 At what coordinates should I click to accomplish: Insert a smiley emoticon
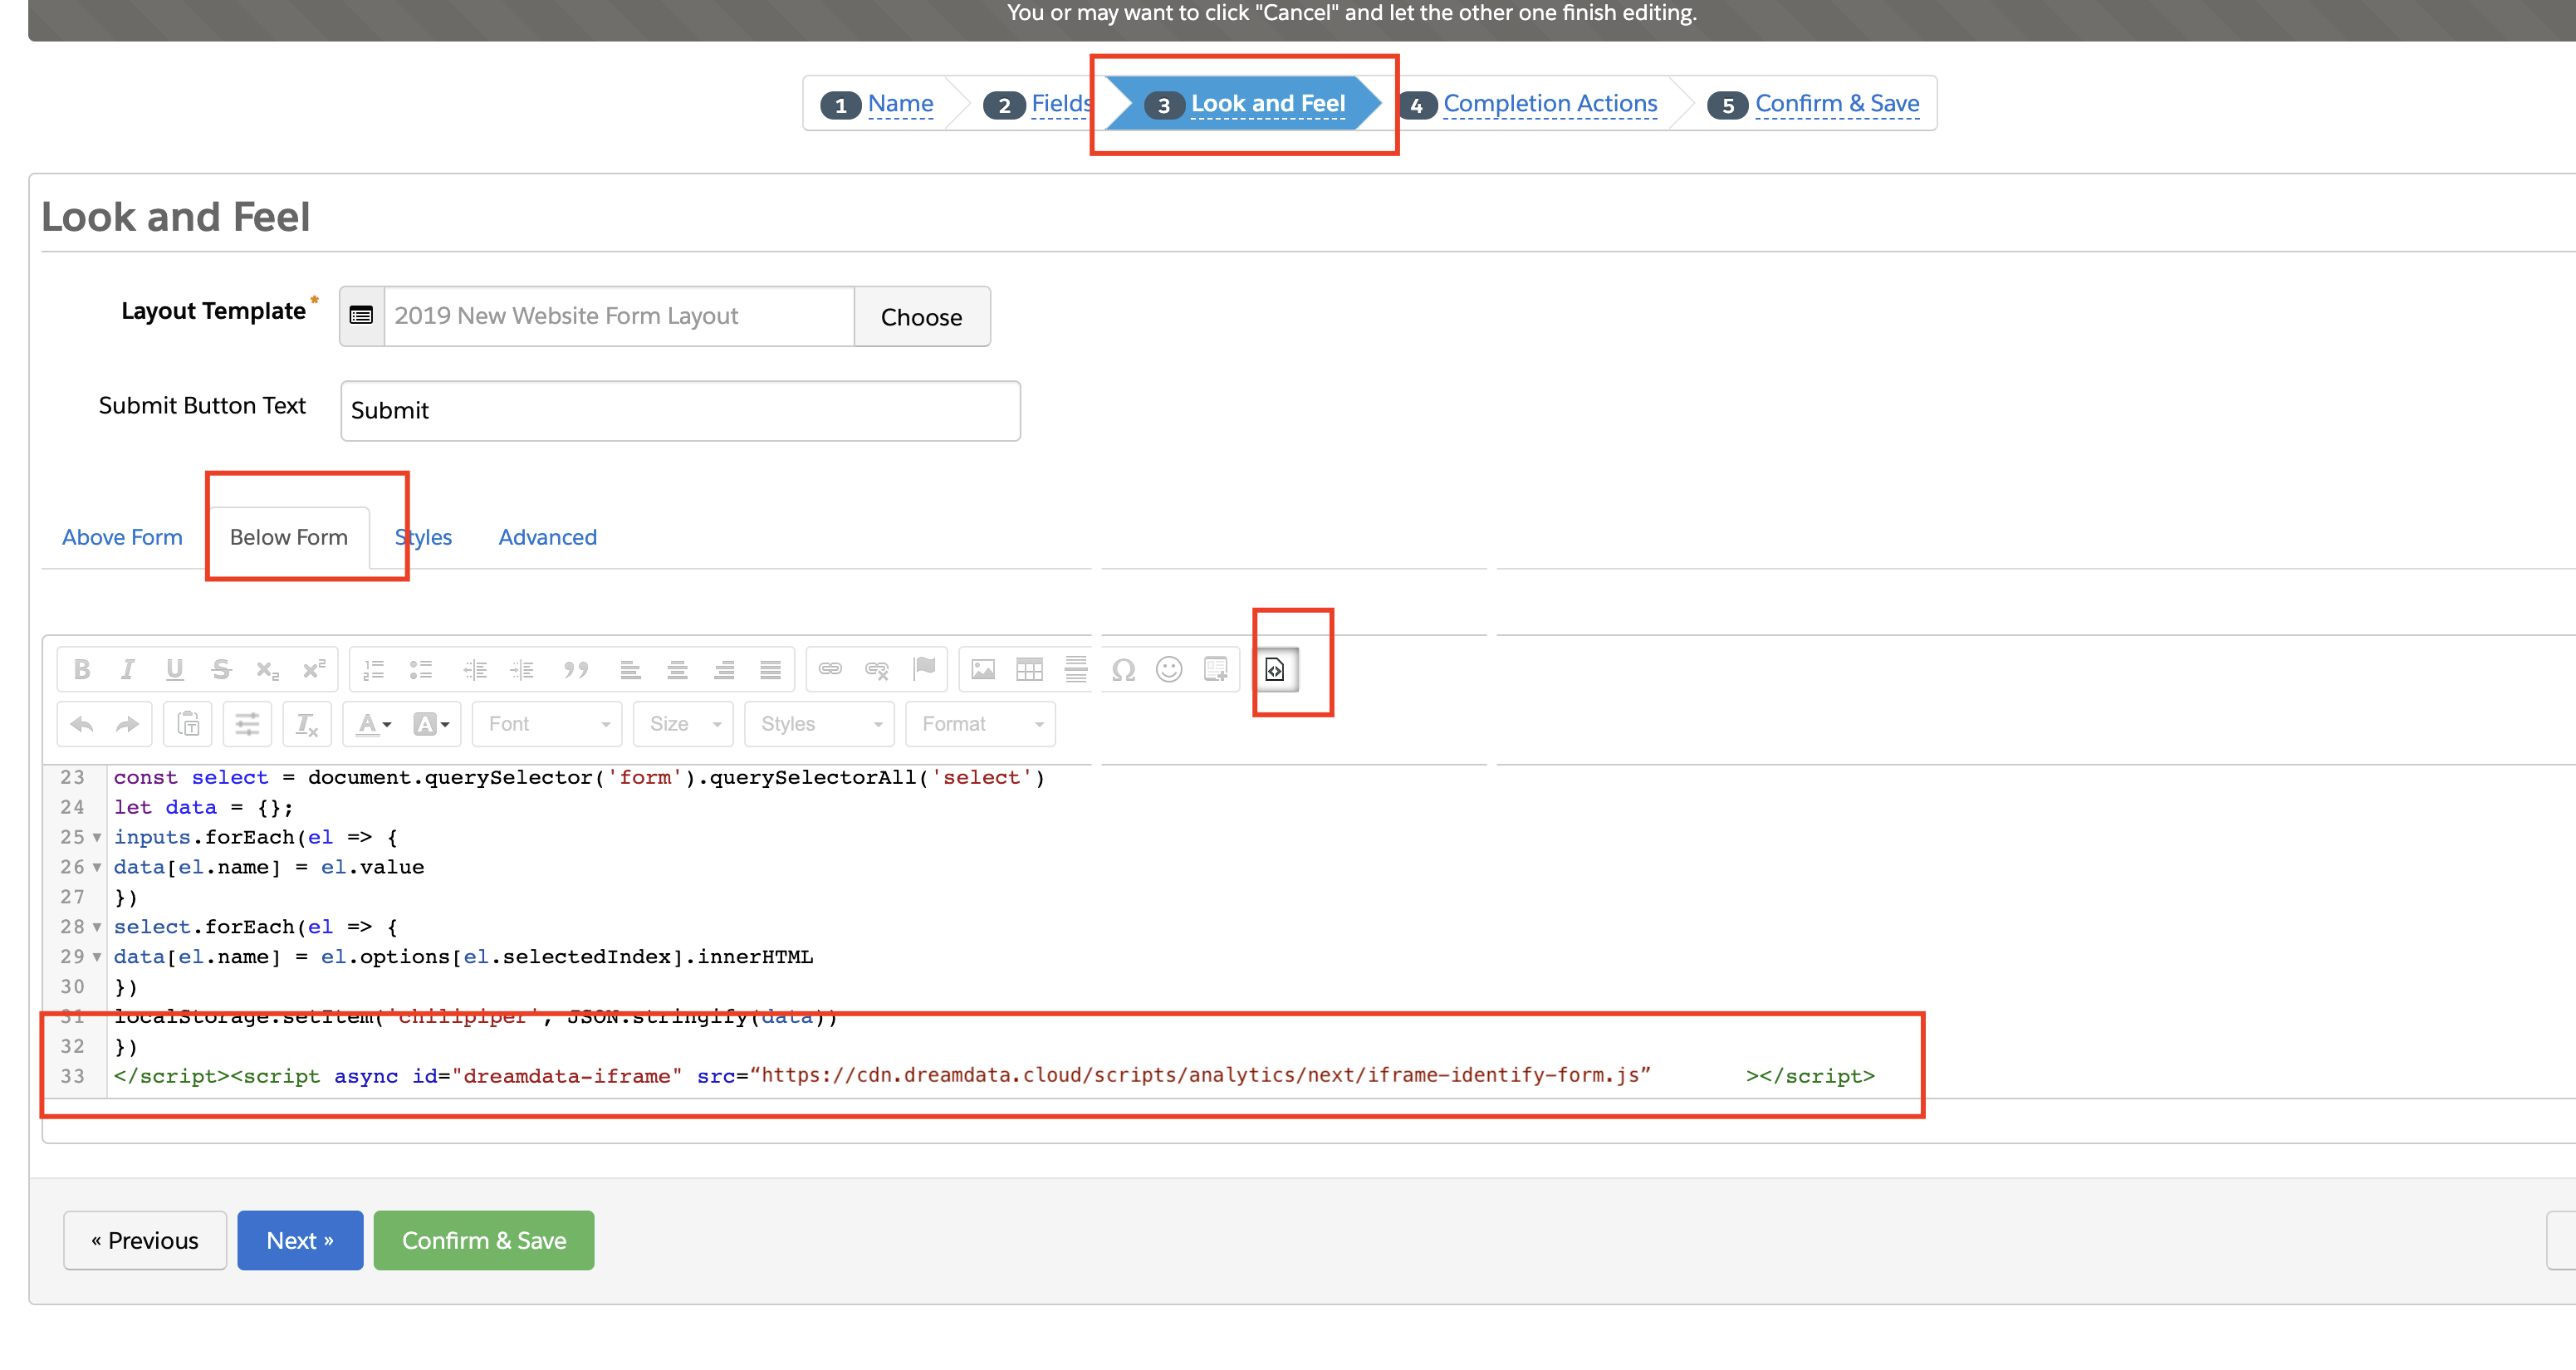click(x=1169, y=669)
